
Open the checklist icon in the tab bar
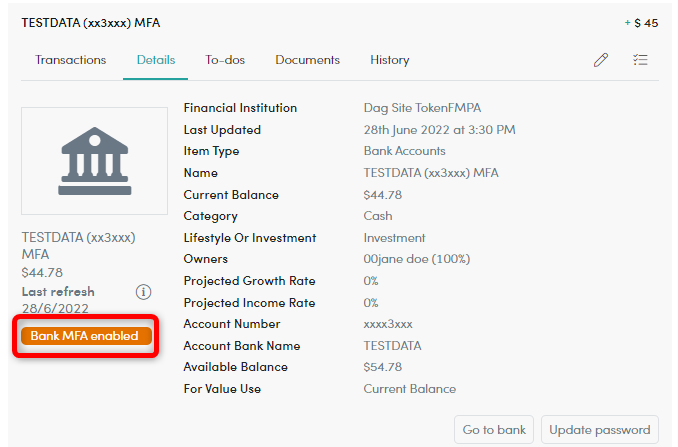(x=640, y=60)
